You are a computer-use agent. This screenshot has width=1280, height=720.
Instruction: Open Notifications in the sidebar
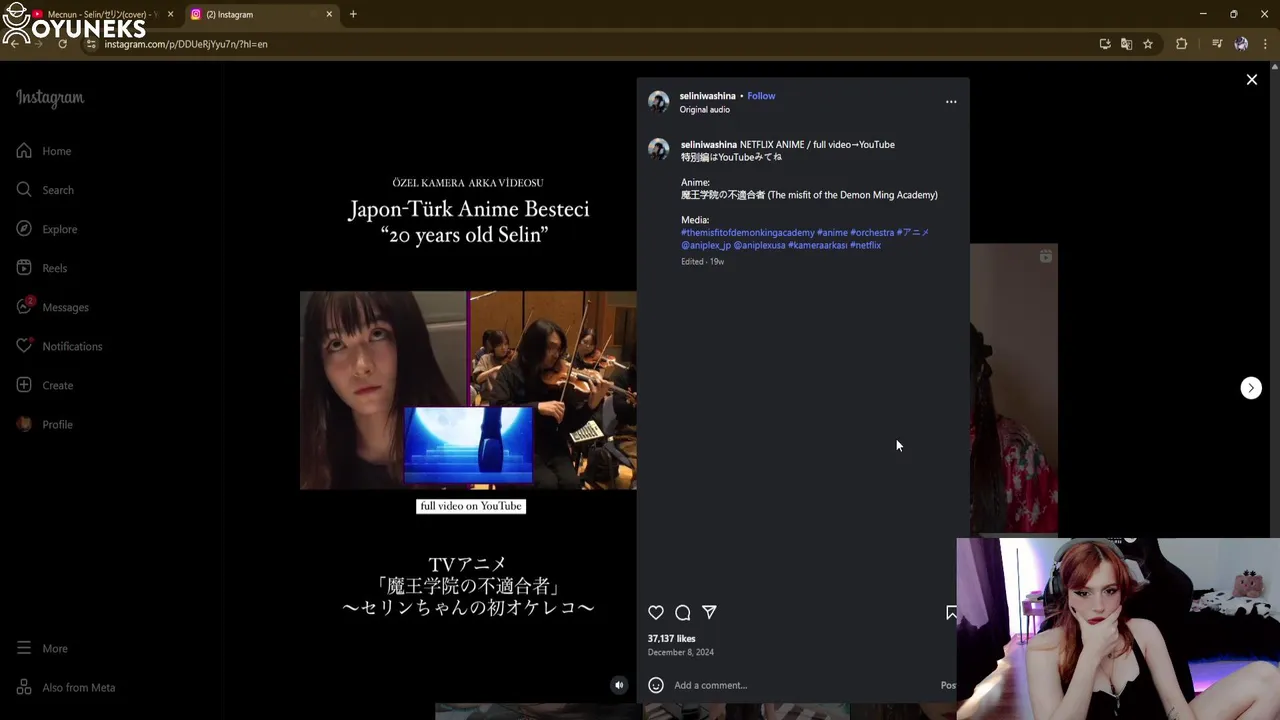(x=59, y=346)
